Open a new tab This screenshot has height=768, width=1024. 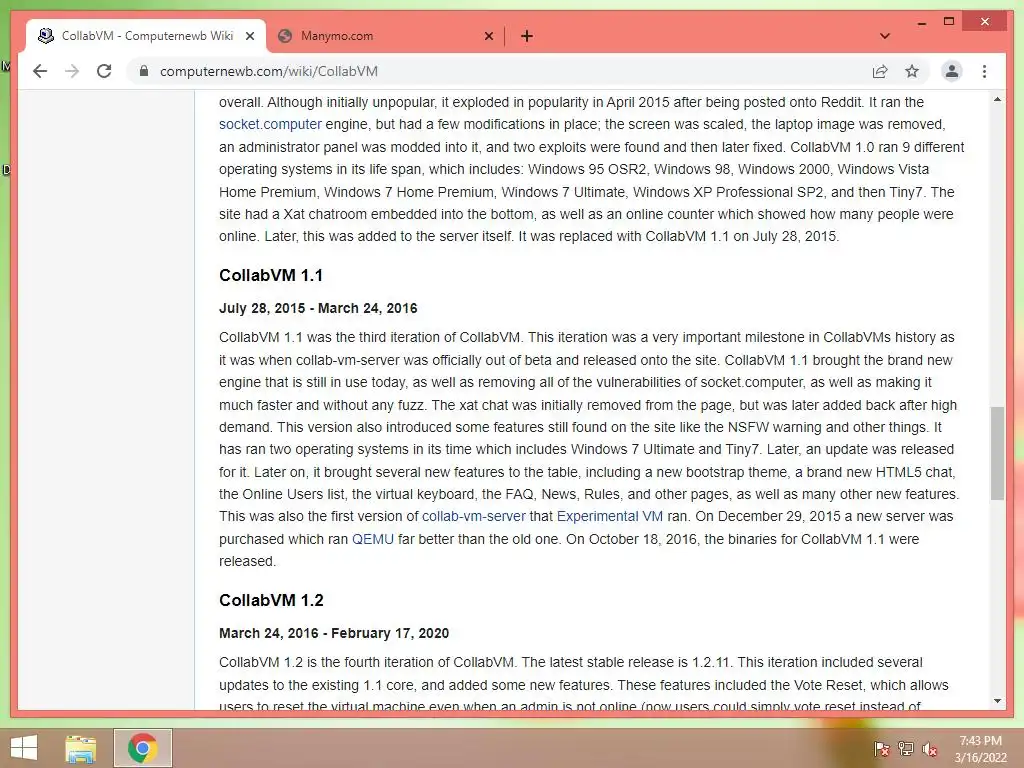tap(527, 36)
